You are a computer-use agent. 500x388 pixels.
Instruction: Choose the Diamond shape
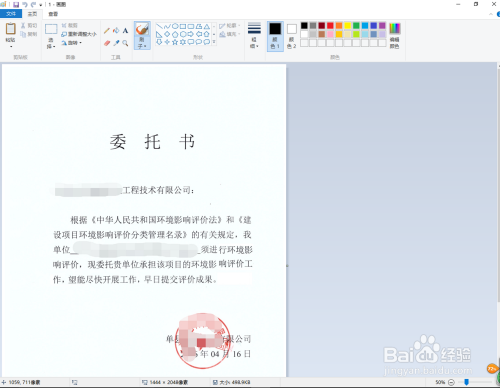(x=167, y=34)
